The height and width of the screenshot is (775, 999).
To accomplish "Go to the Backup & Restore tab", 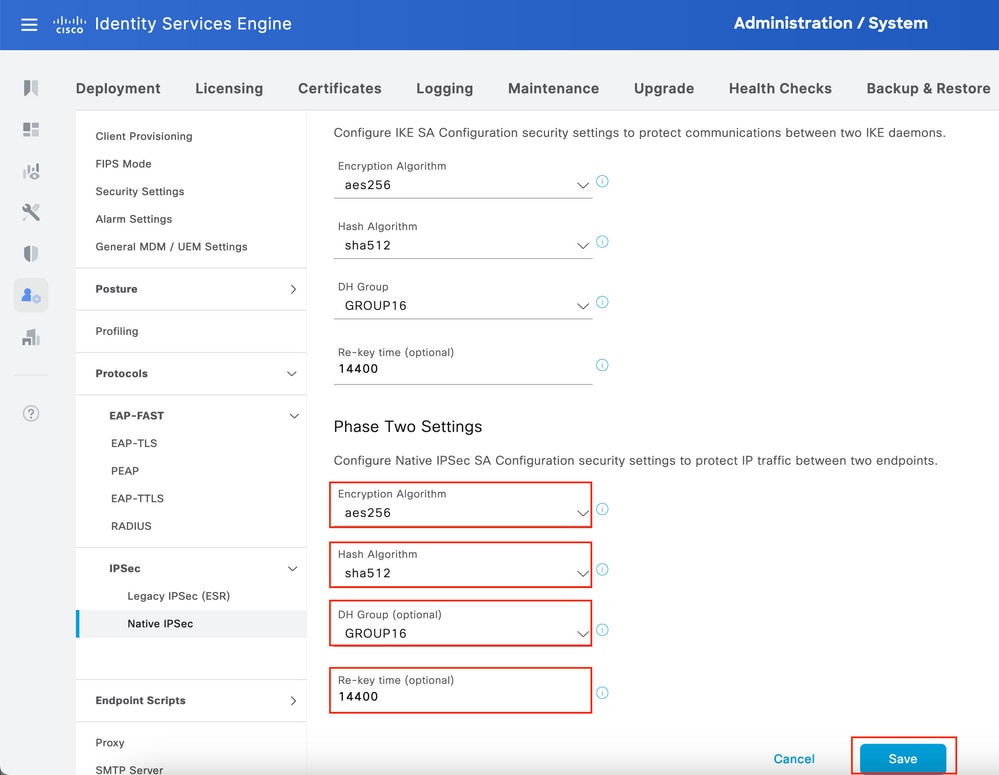I will (x=927, y=88).
